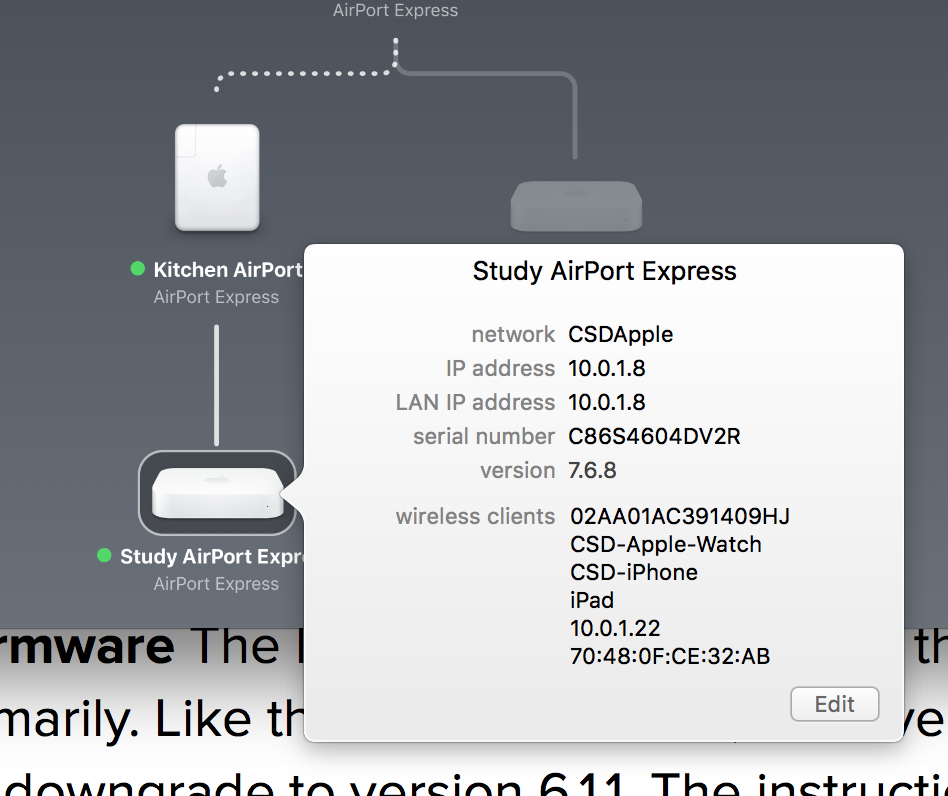Click the Study AirPort Expr label
This screenshot has height=796, width=948.
pyautogui.click(x=212, y=556)
